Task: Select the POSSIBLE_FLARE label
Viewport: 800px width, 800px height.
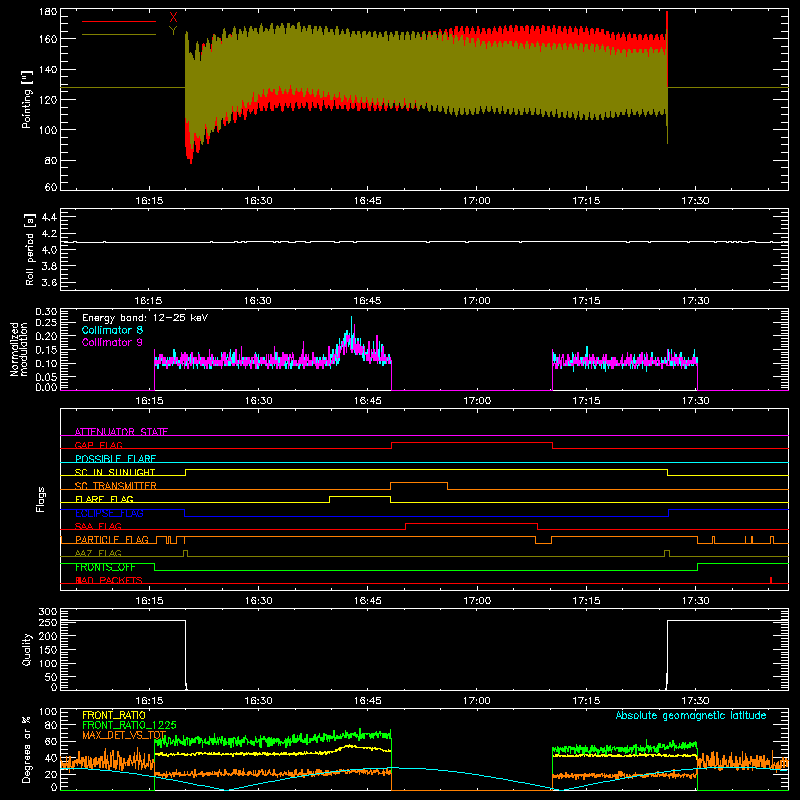Action: coord(115,459)
